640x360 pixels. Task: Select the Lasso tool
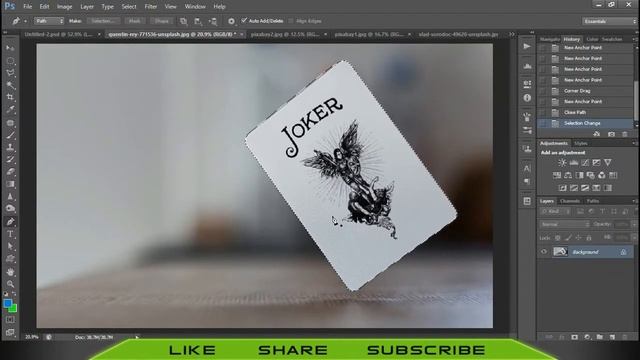point(10,73)
